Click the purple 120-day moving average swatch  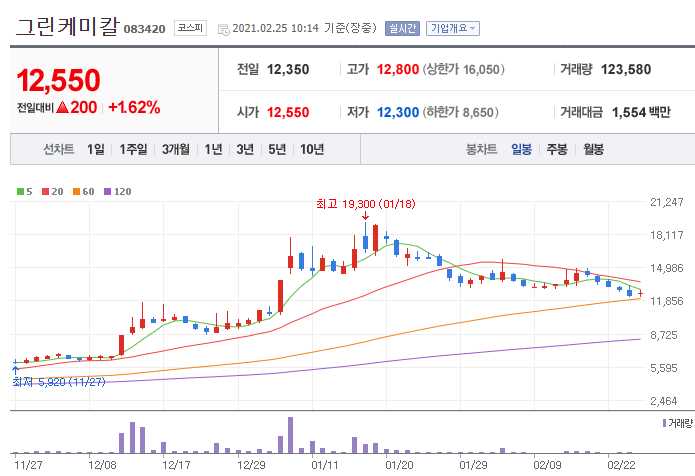coord(107,191)
